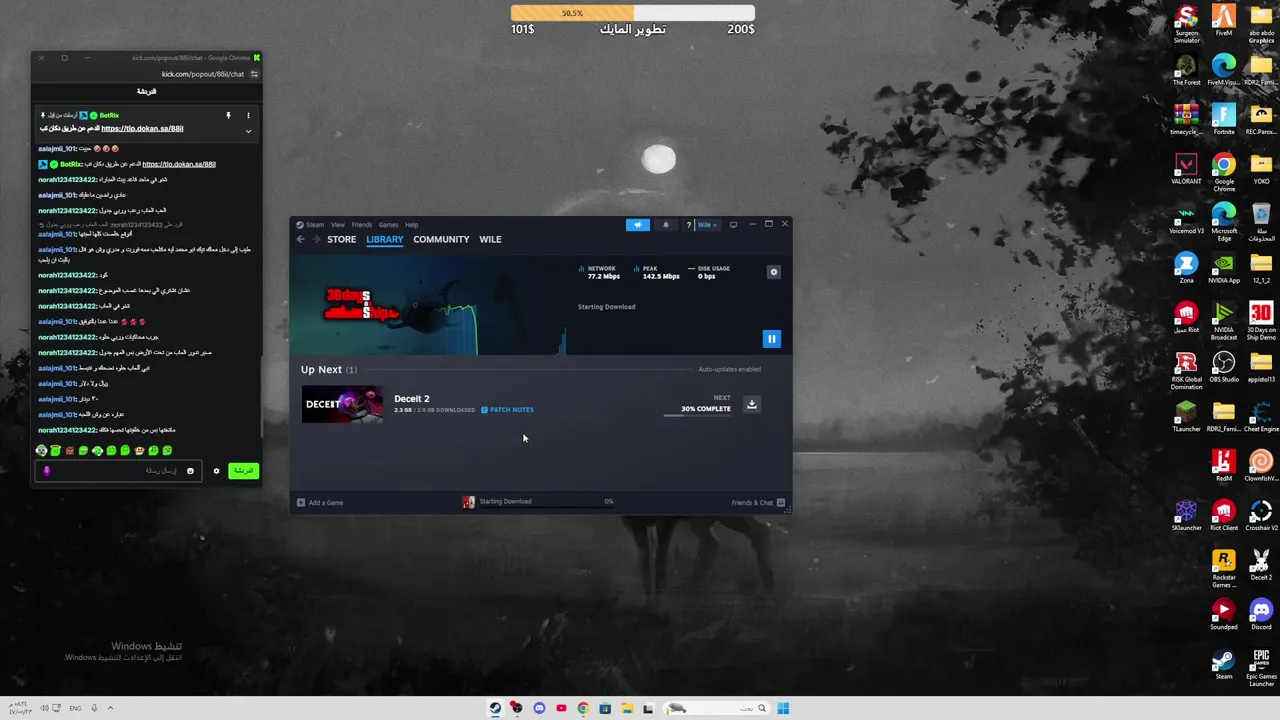Screen dimensions: 1280x720
Task: Click the kick.com/popout address bar
Action: click(x=203, y=74)
